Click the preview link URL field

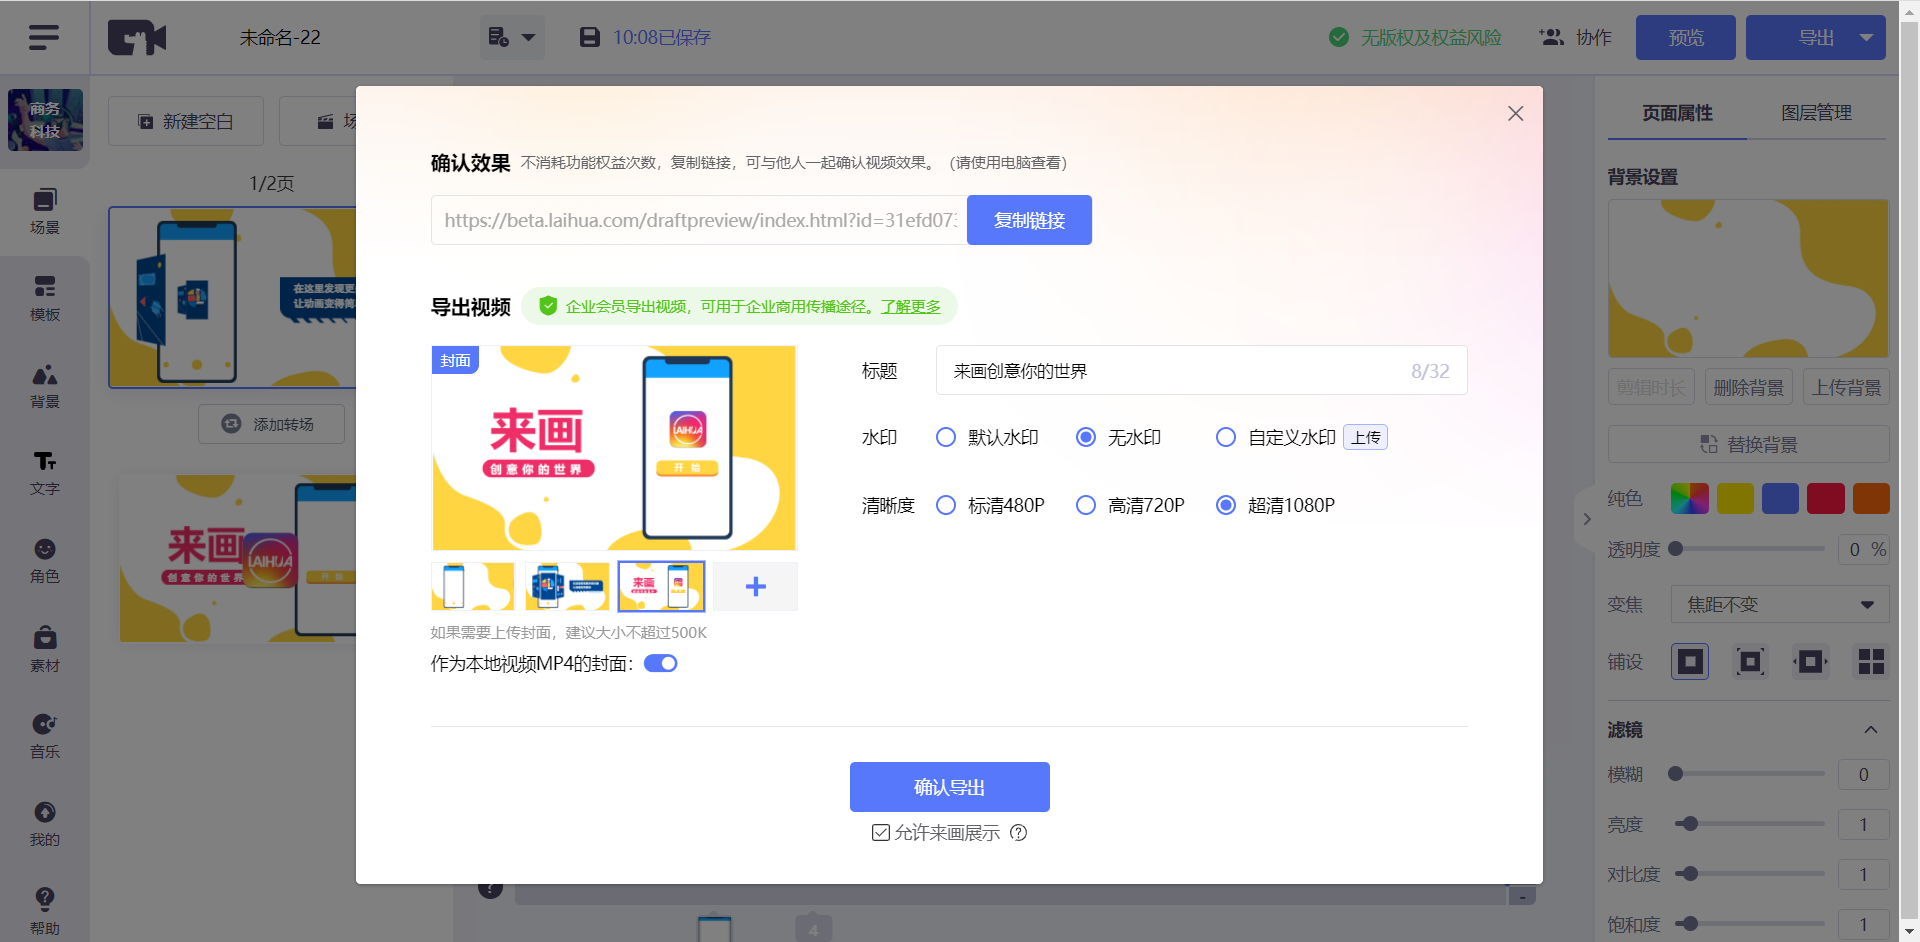[699, 220]
